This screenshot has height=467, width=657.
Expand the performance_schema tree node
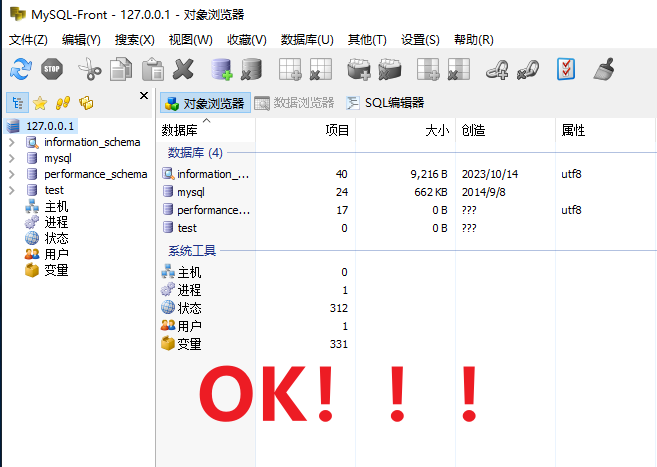(x=12, y=174)
